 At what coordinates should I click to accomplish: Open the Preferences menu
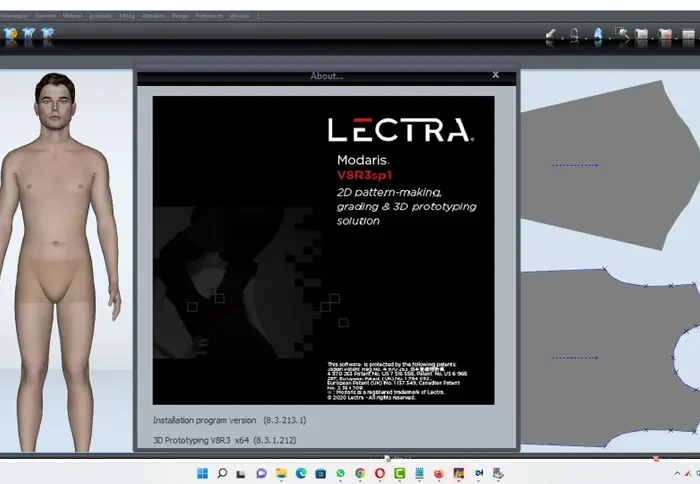(209, 16)
